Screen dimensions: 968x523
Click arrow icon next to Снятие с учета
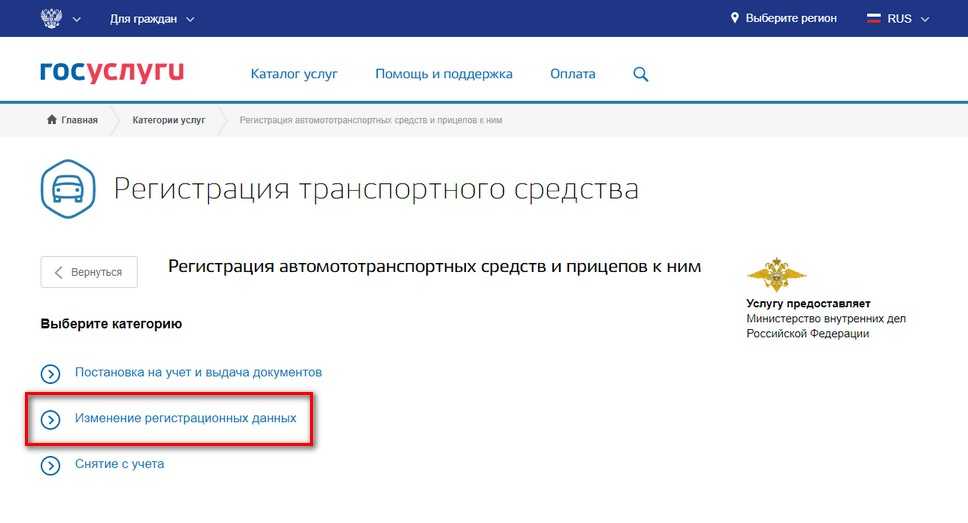click(51, 465)
